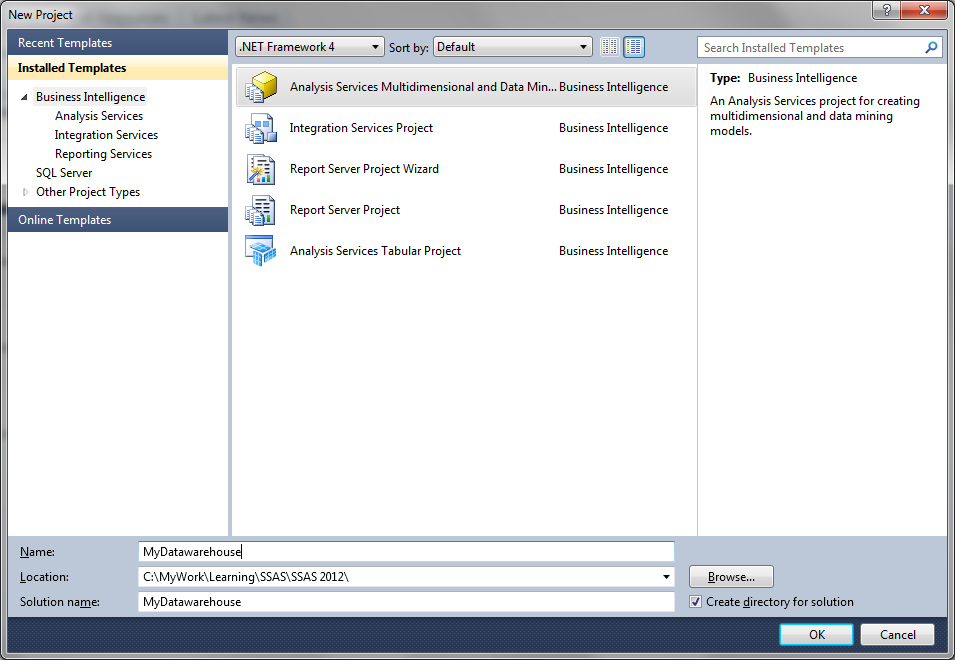The width and height of the screenshot is (955, 660).
Task: Click the Browse button for location
Action: point(730,576)
